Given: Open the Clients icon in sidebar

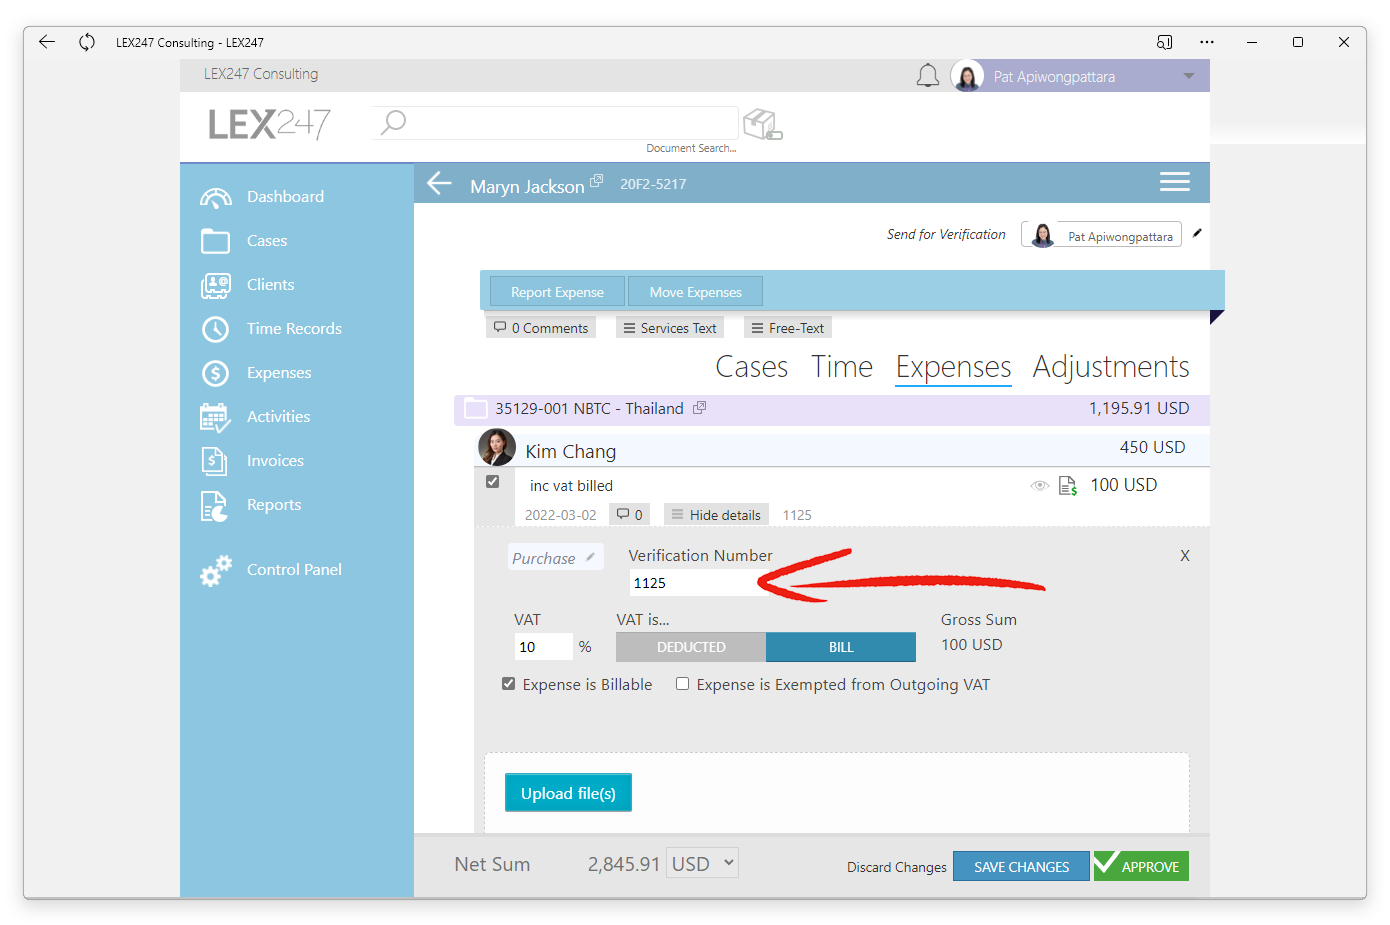Looking at the screenshot, I should 215,285.
